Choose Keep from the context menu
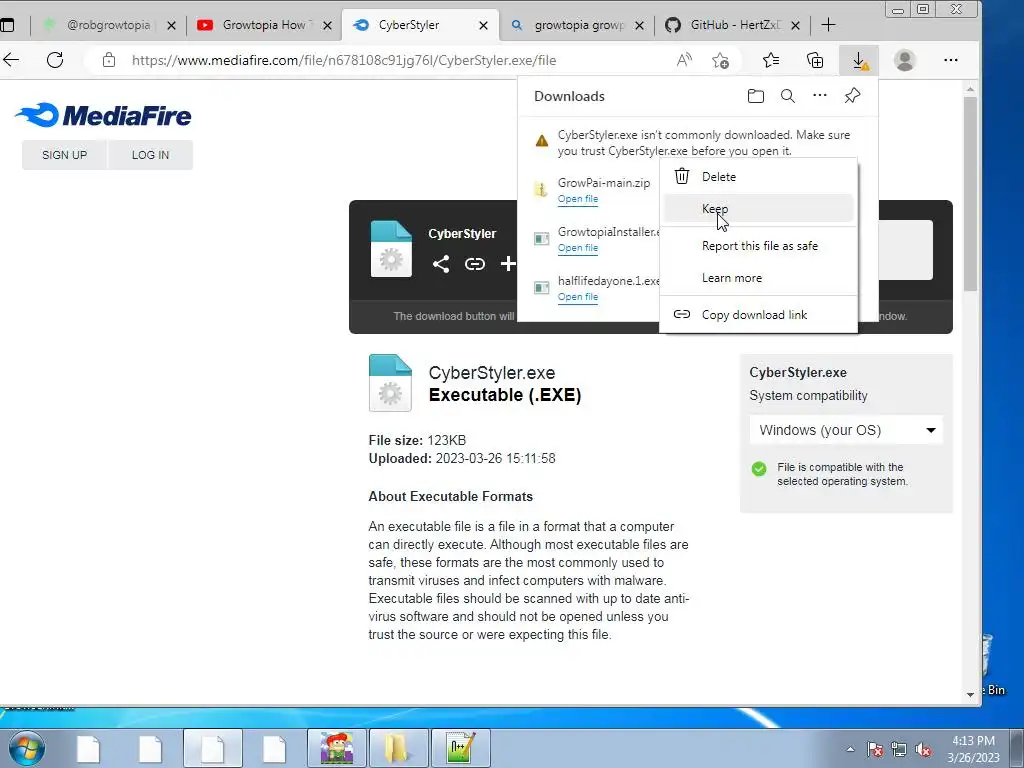1024x768 pixels. (758, 208)
